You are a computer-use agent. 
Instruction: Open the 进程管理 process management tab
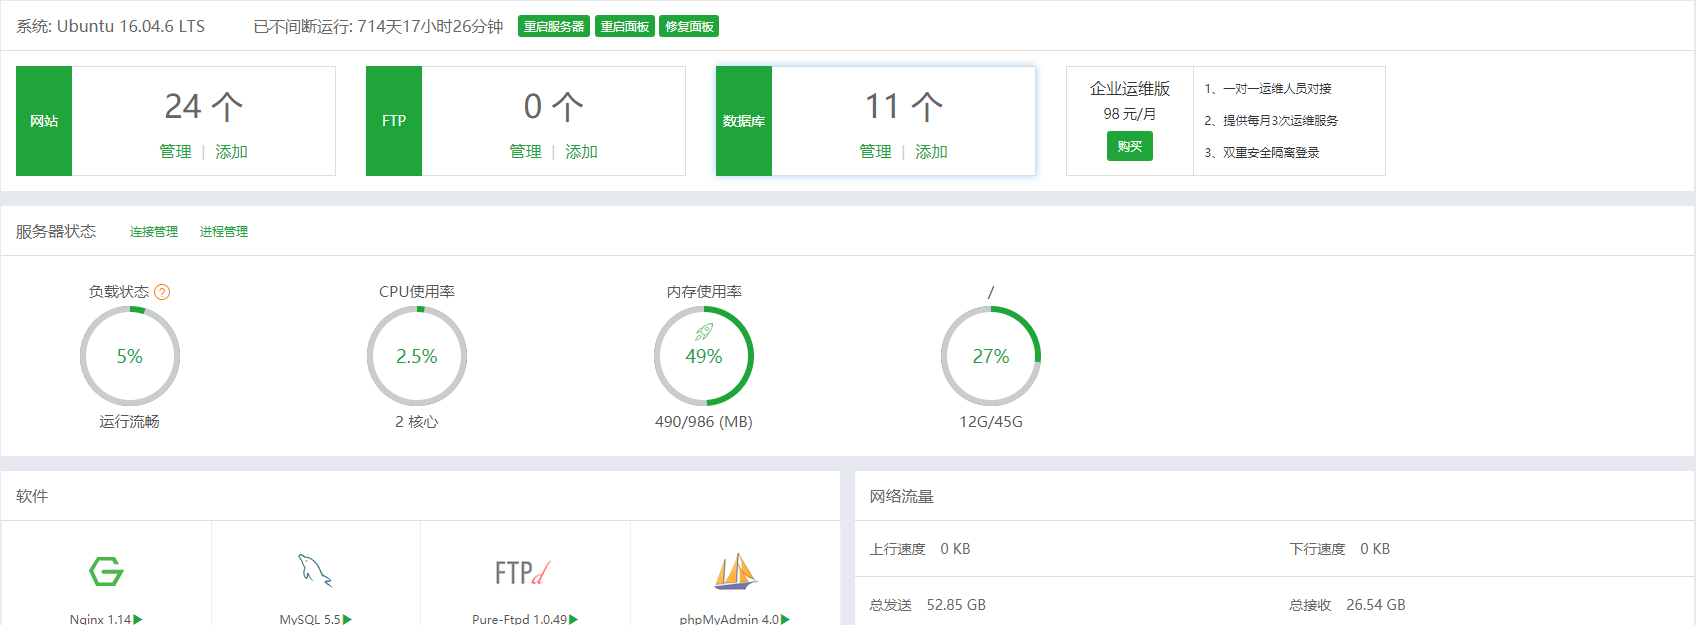point(224,231)
